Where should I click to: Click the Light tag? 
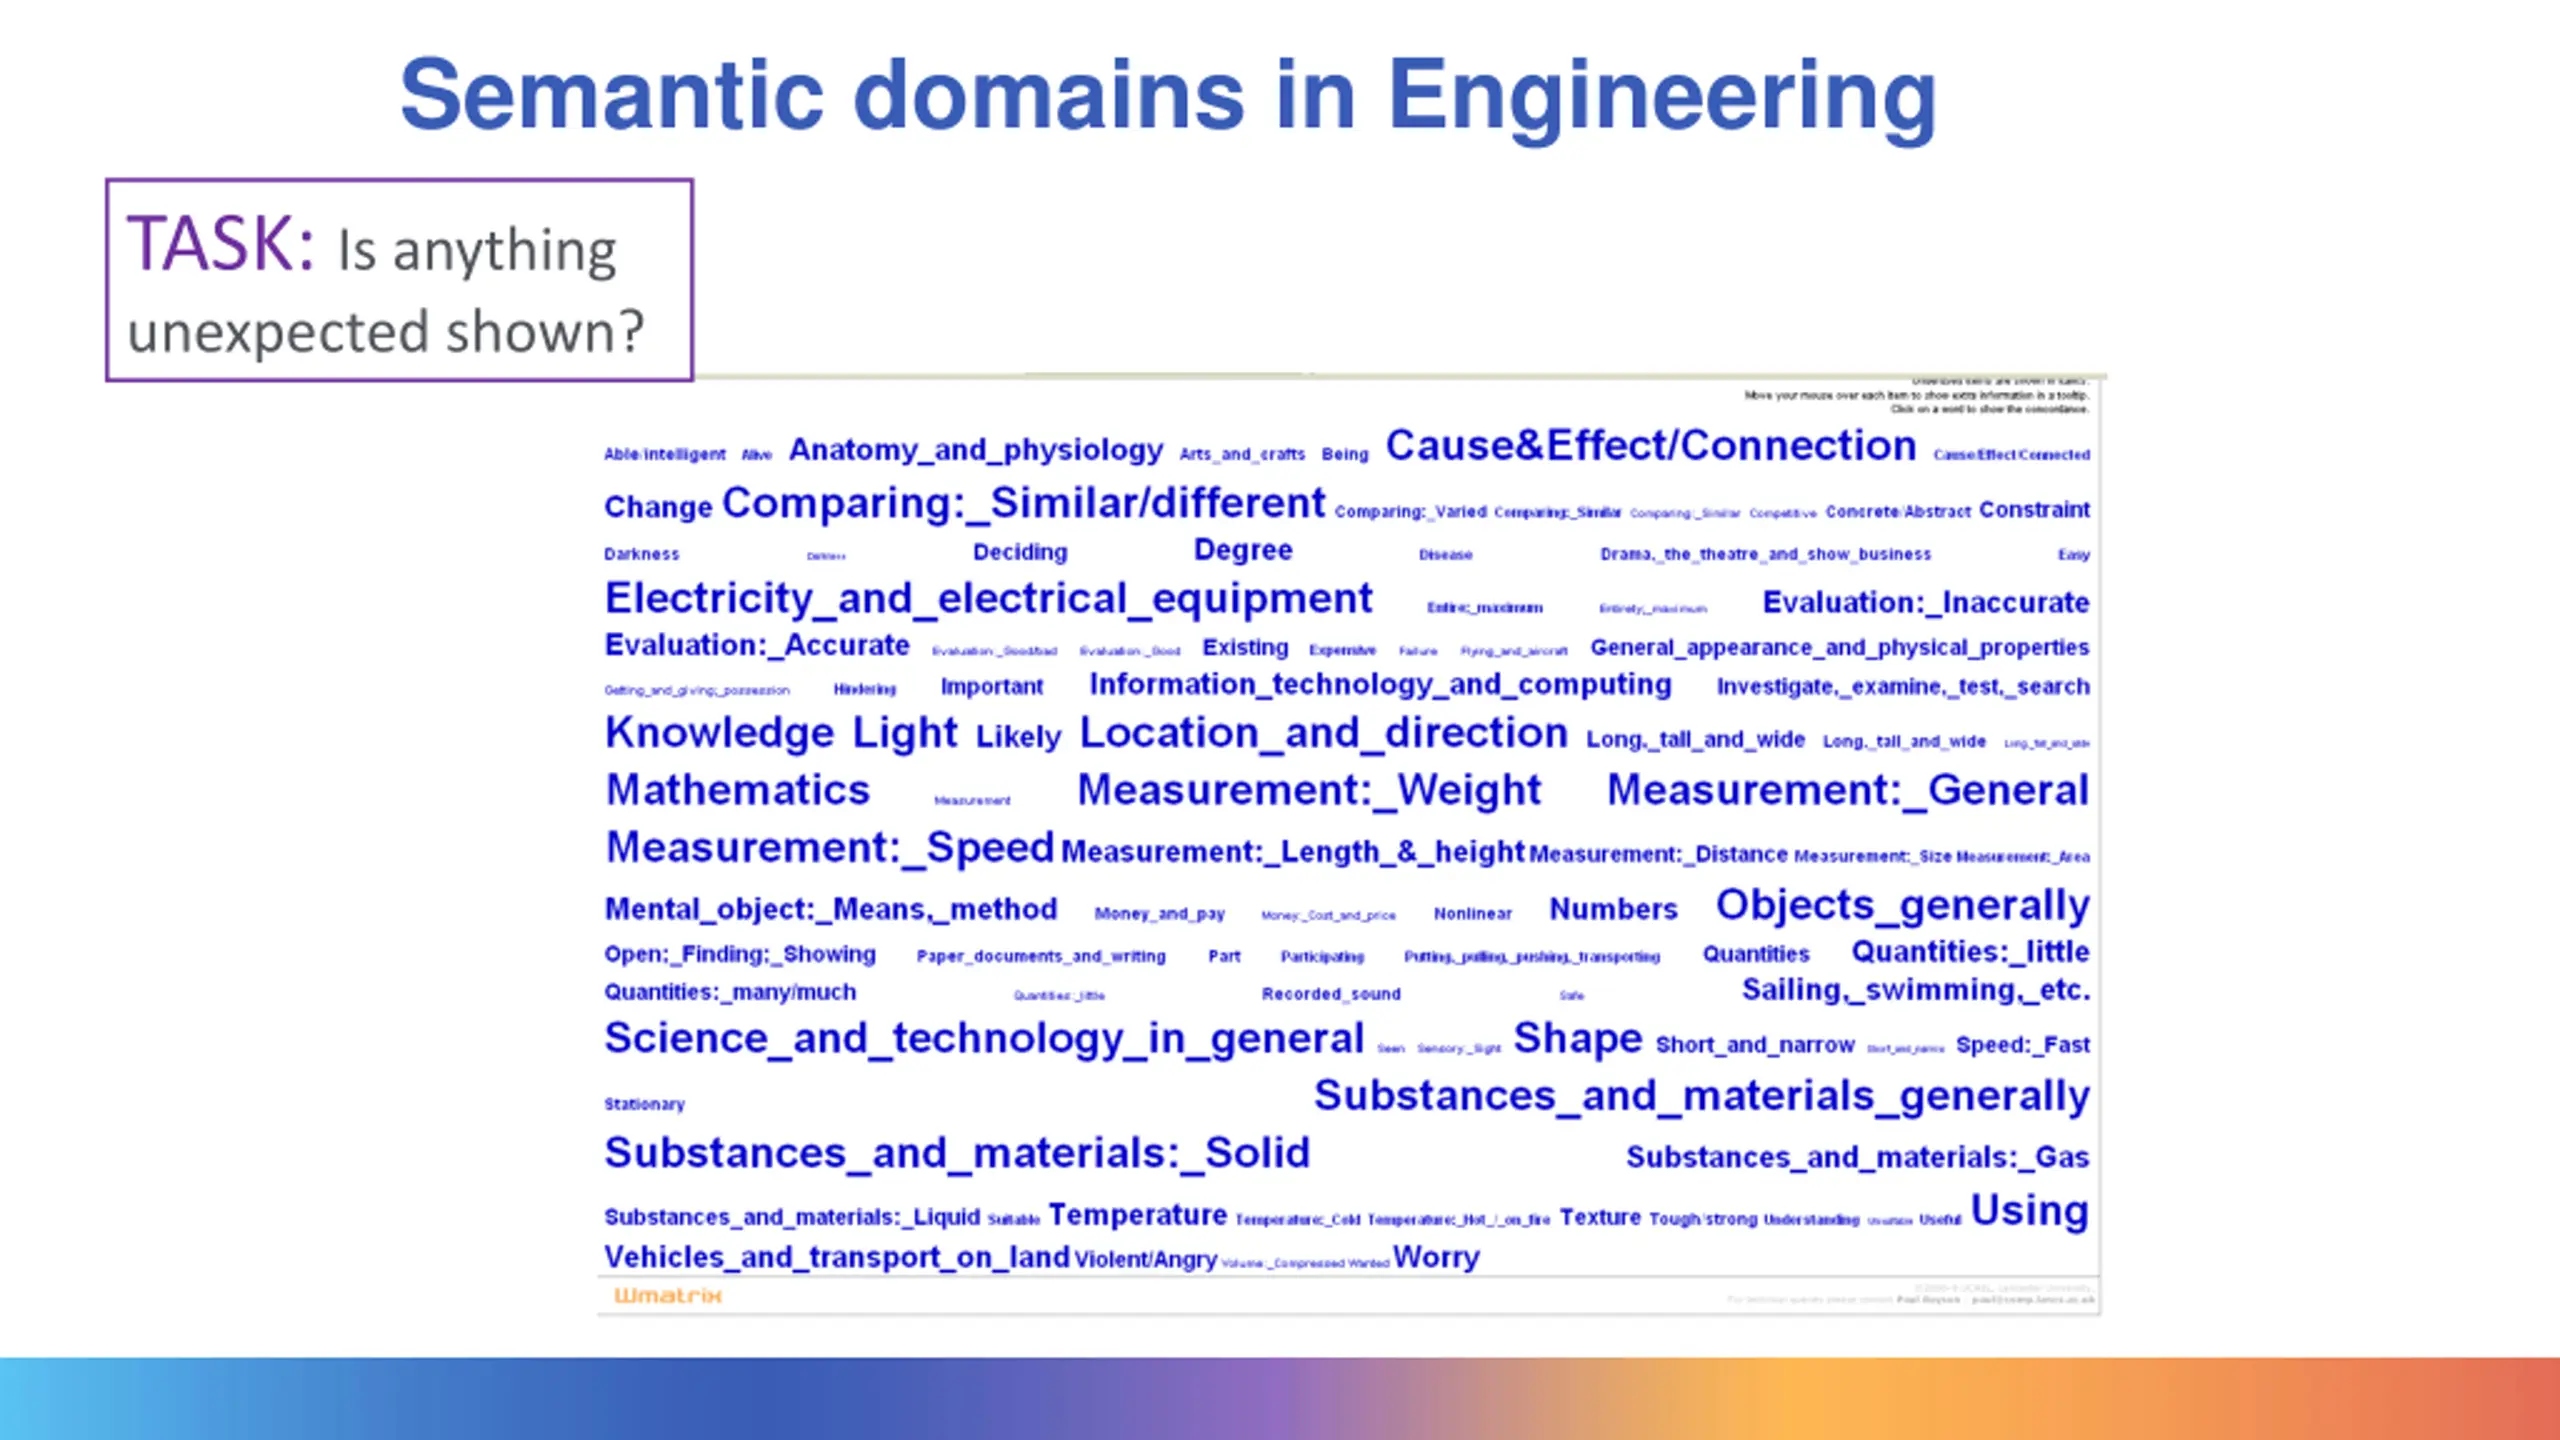[905, 733]
